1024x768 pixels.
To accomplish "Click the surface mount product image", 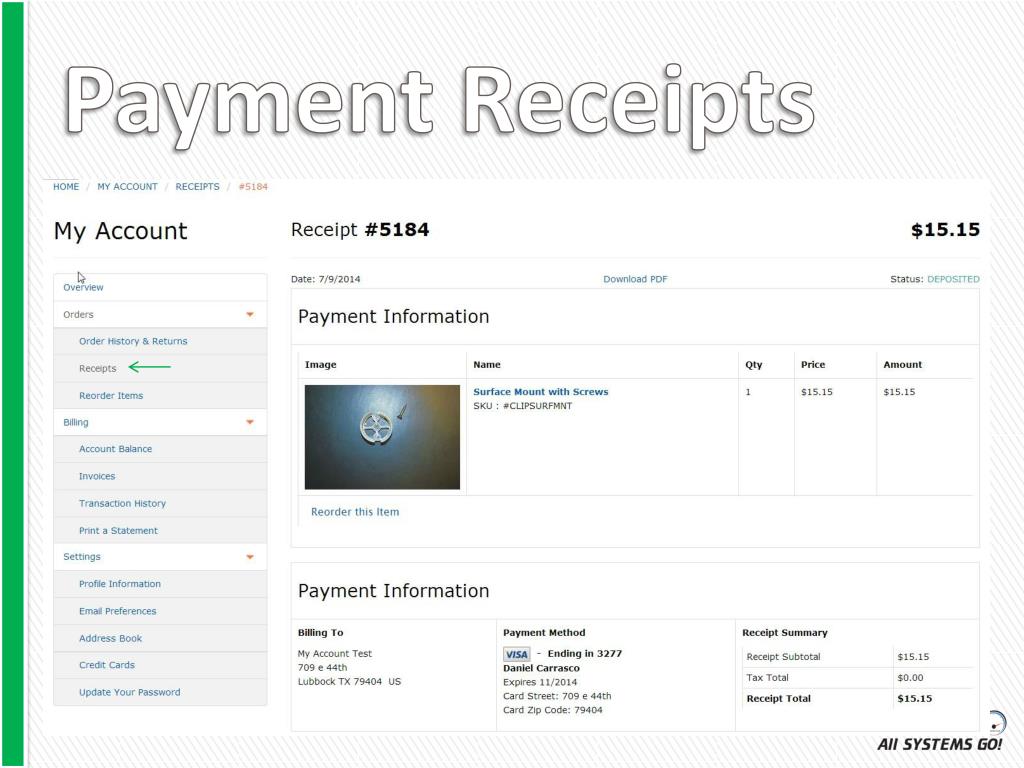I will coord(382,437).
